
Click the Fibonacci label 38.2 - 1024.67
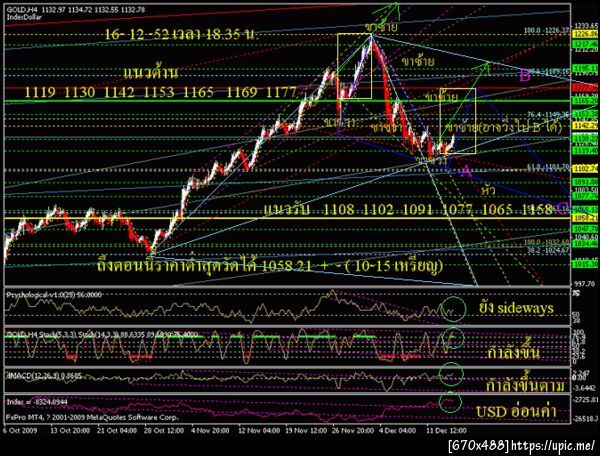548,250
